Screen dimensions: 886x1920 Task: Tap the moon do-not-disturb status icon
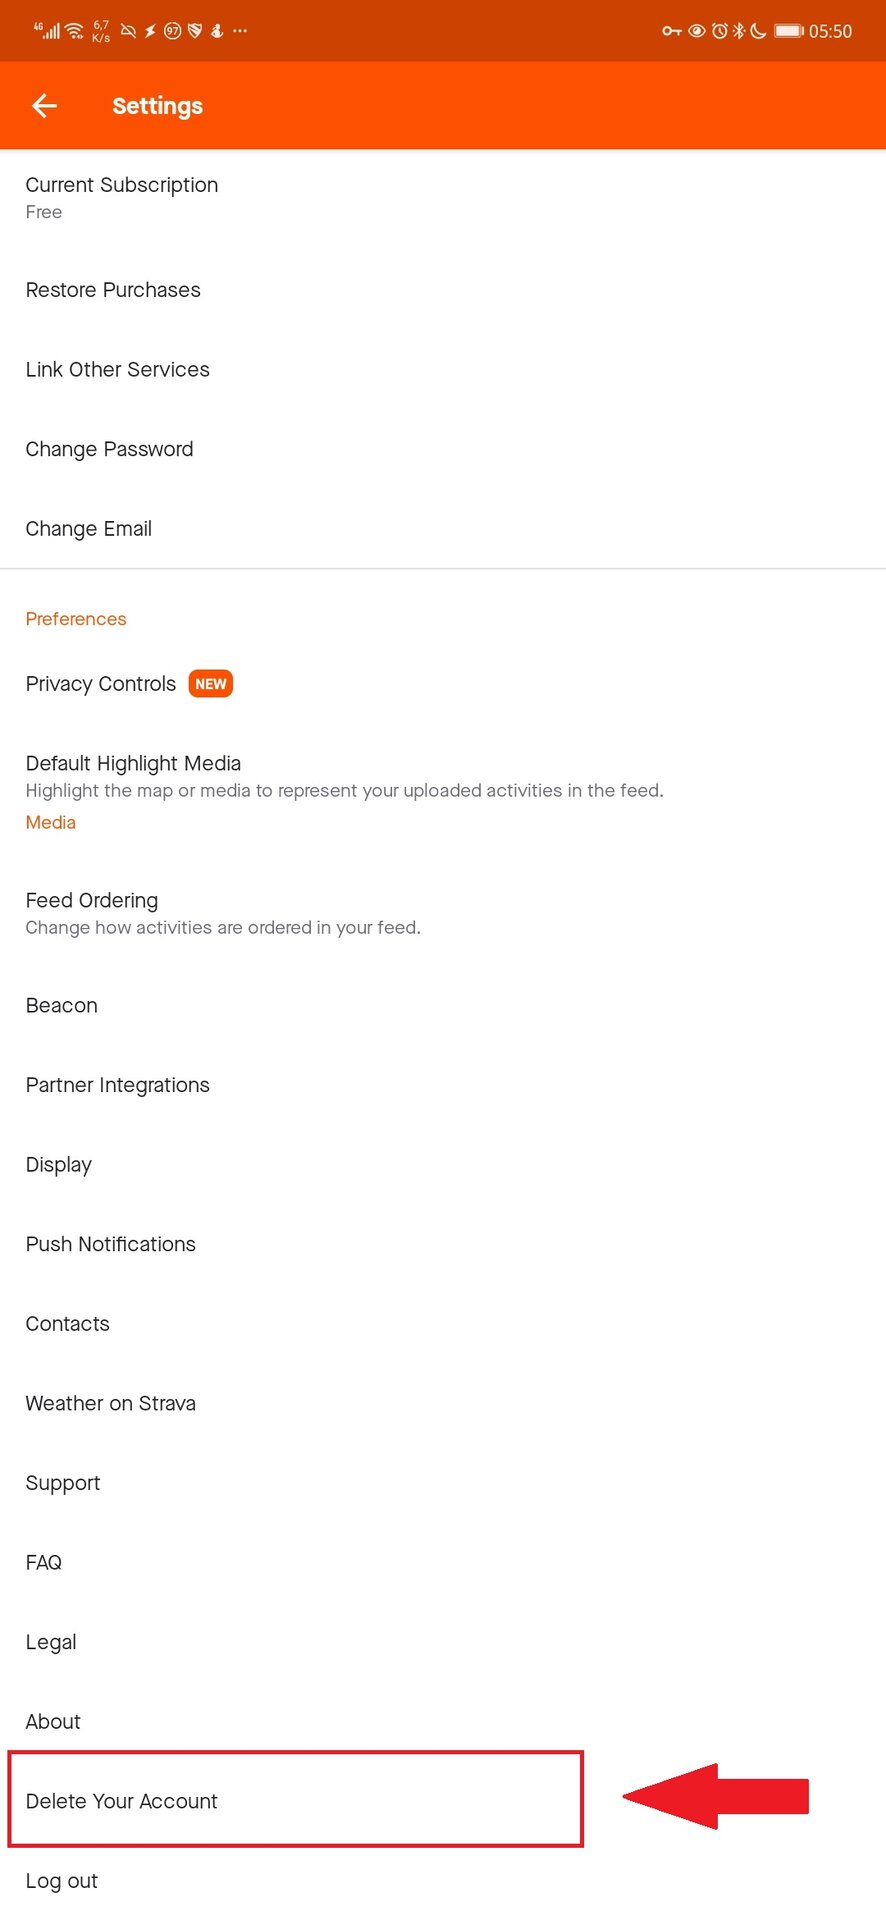click(x=758, y=31)
